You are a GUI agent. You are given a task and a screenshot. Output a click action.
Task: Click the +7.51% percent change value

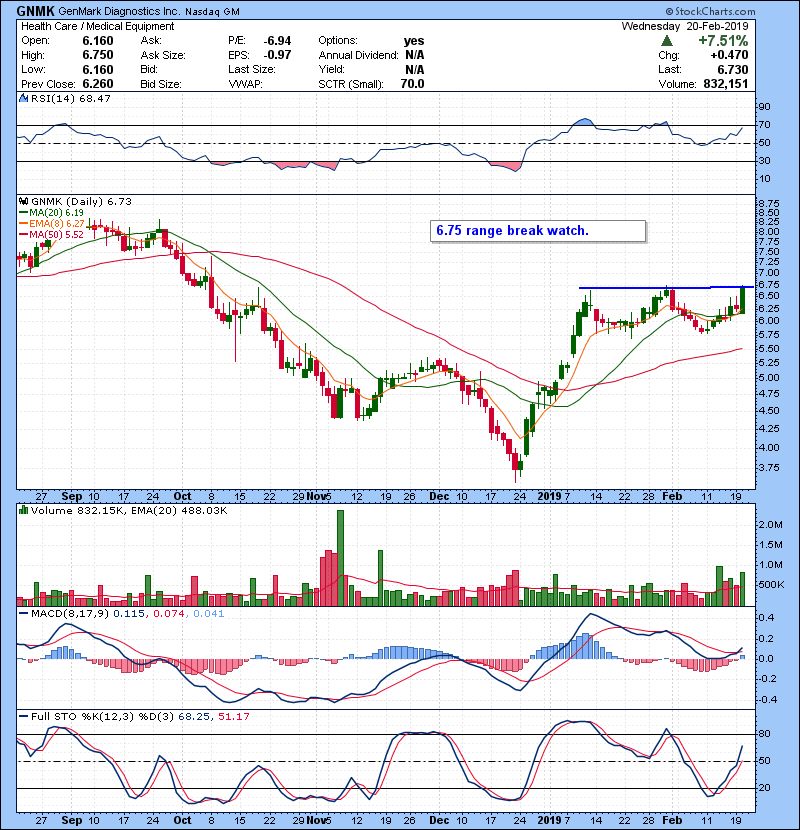click(723, 41)
